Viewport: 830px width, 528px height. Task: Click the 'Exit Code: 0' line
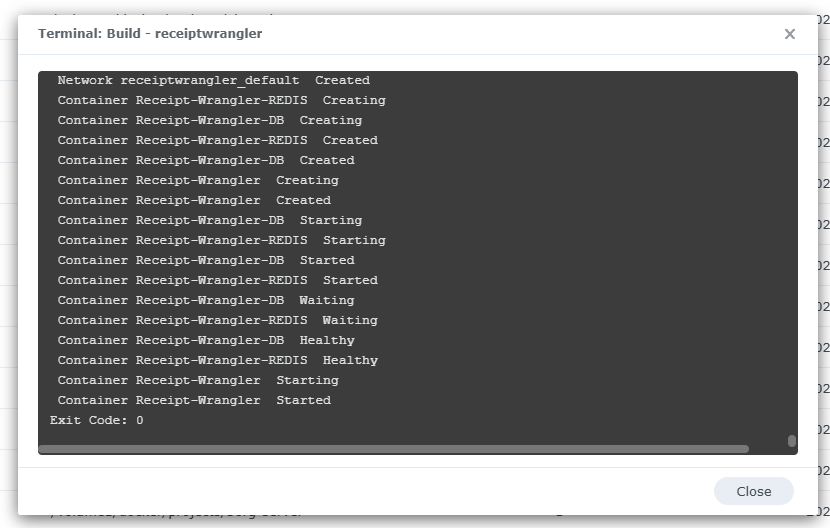coord(97,420)
